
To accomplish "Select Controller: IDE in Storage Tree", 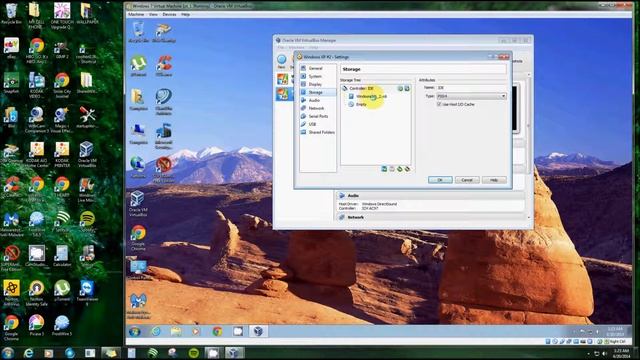I will pyautogui.click(x=361, y=88).
